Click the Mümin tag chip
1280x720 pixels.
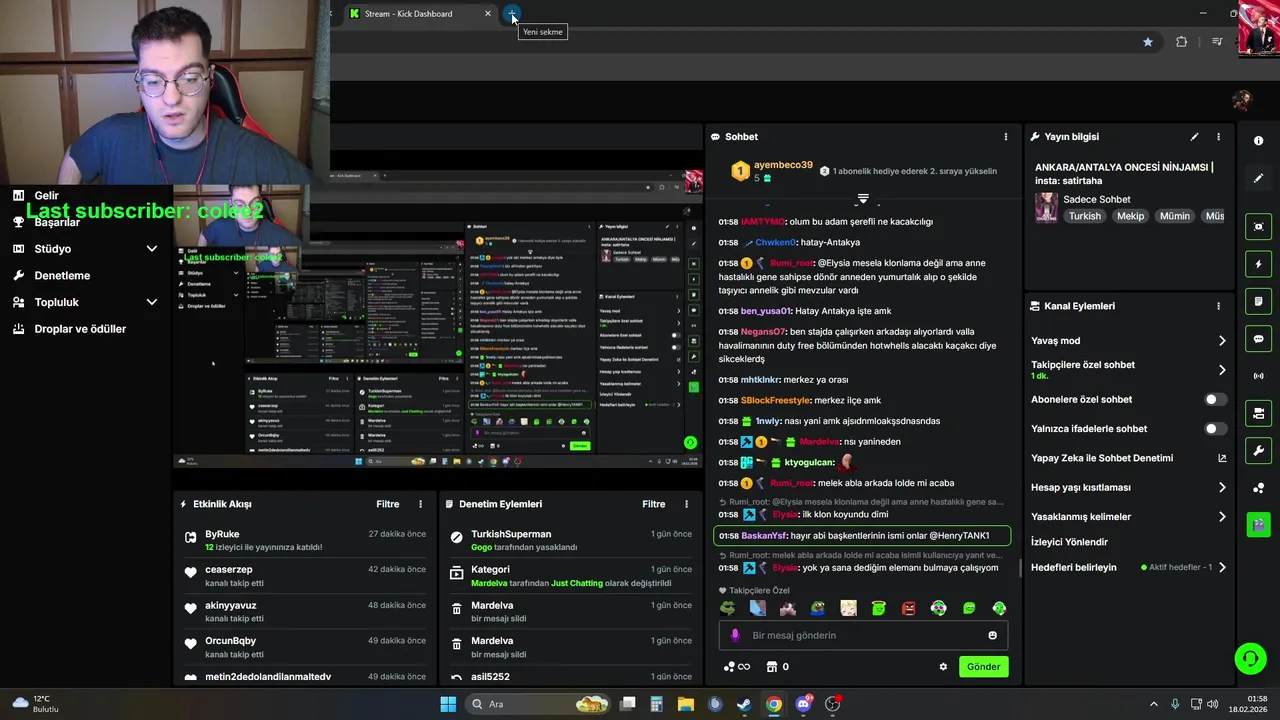[1175, 216]
